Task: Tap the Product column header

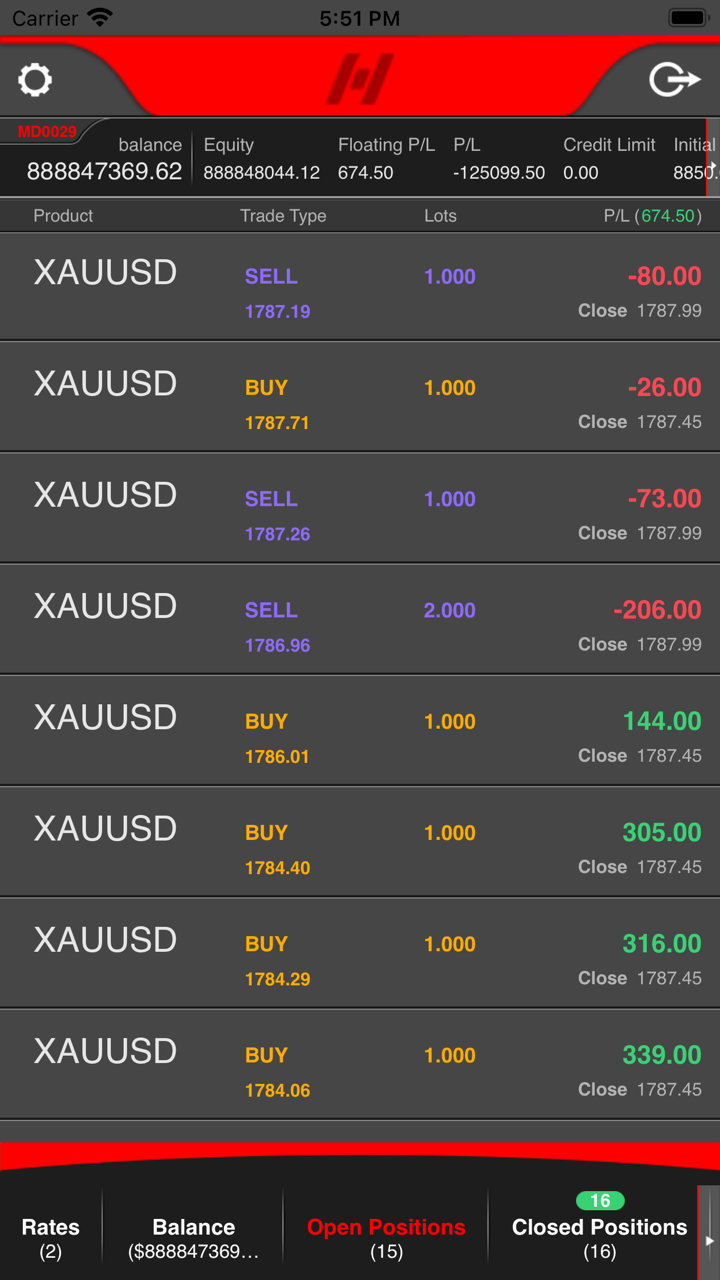Action: (63, 216)
